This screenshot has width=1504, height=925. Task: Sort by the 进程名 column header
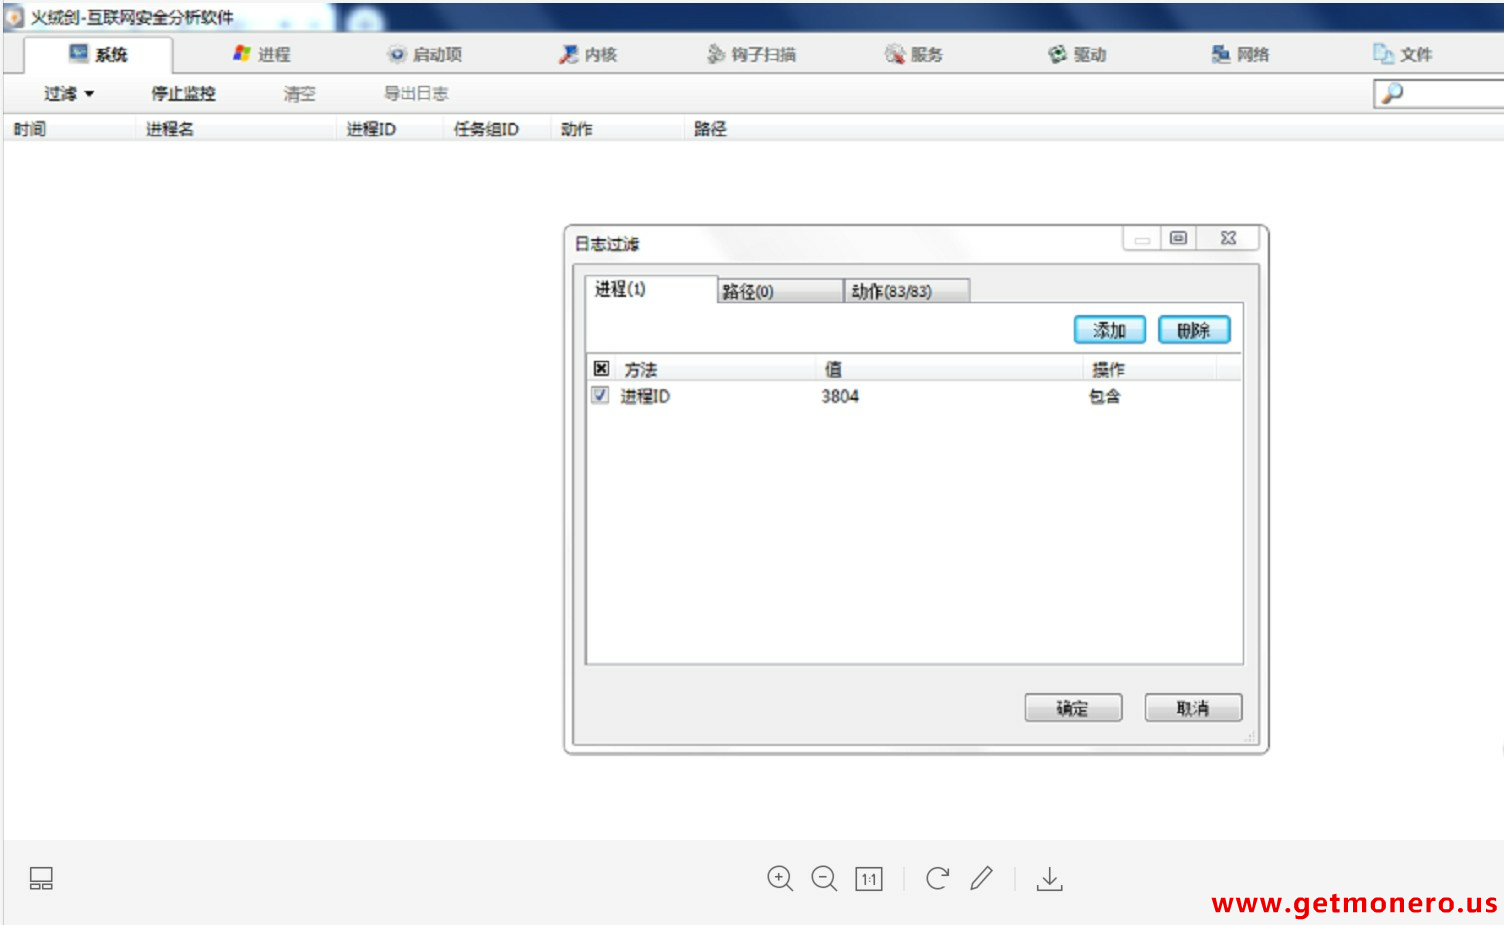pos(170,129)
